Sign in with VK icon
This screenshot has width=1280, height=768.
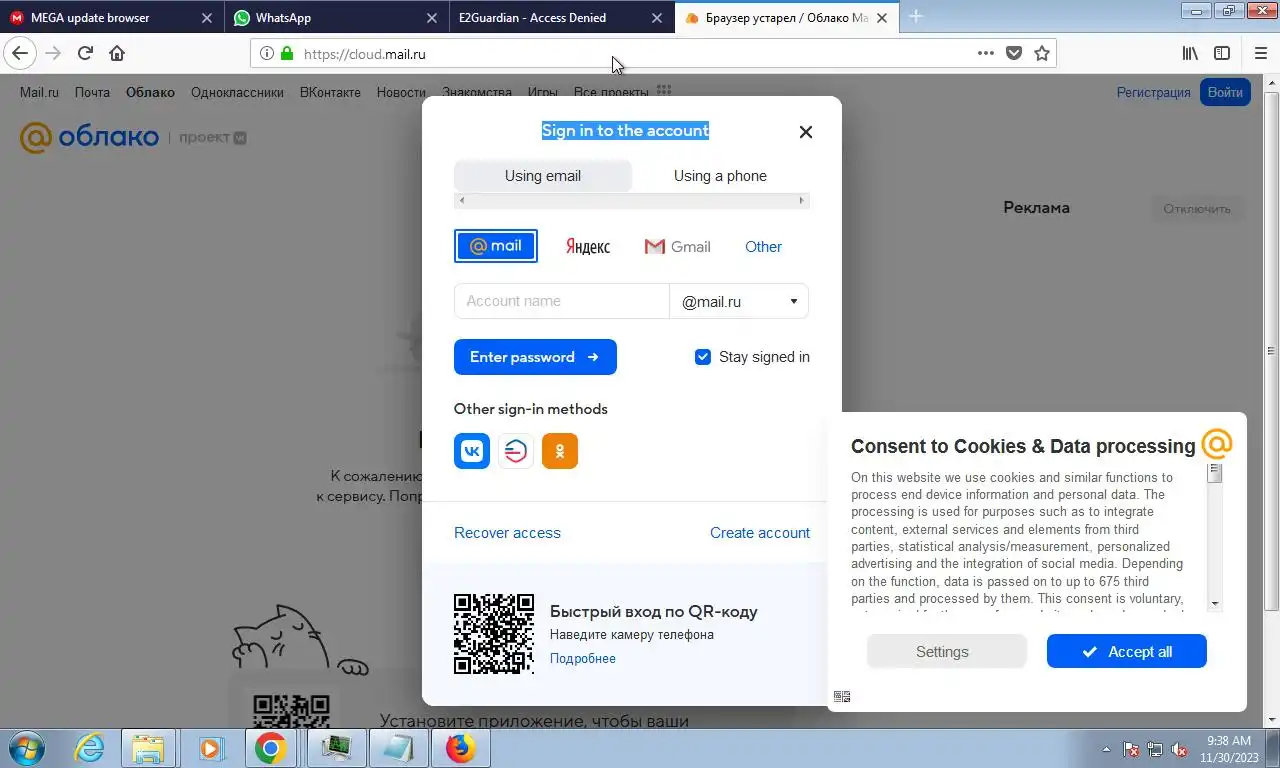point(472,451)
